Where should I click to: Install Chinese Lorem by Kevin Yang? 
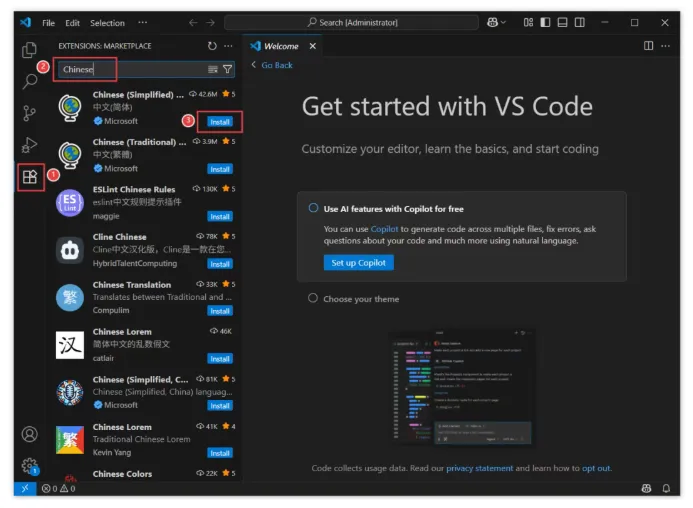tap(220, 453)
